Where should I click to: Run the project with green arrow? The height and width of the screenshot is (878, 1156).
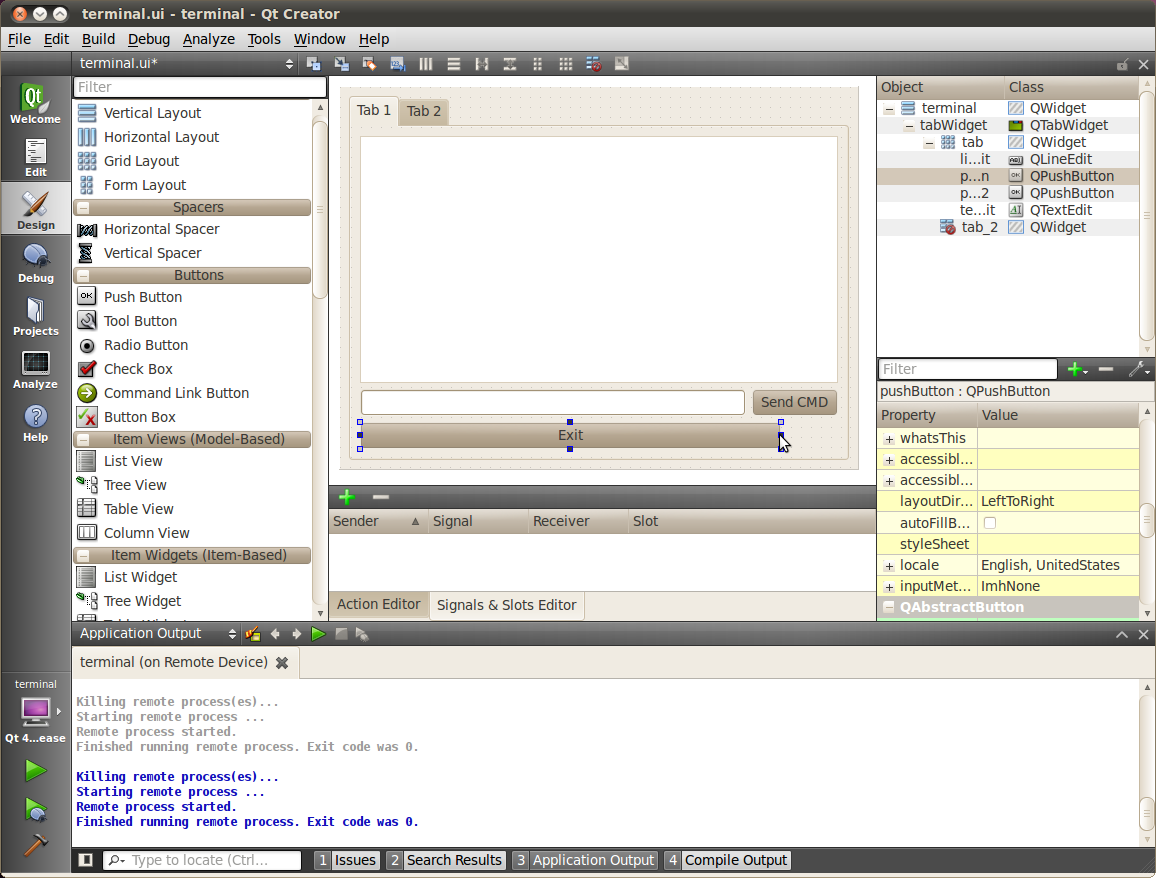35,771
